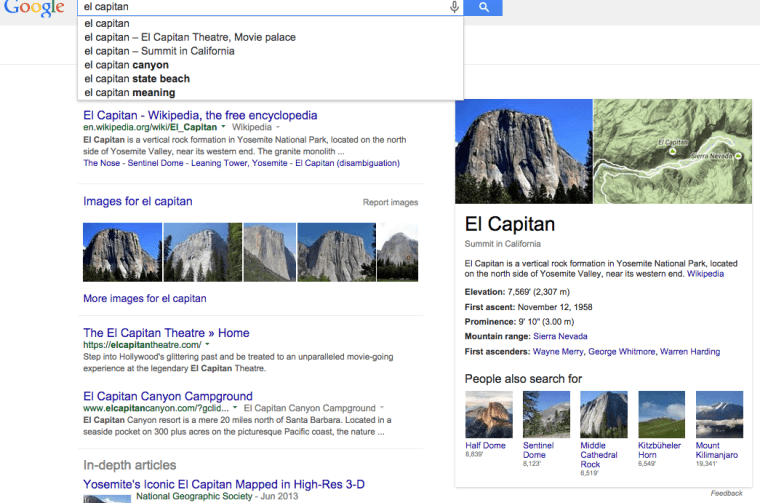Open 'The Nose' sitelink
The height and width of the screenshot is (503, 760).
point(101,163)
